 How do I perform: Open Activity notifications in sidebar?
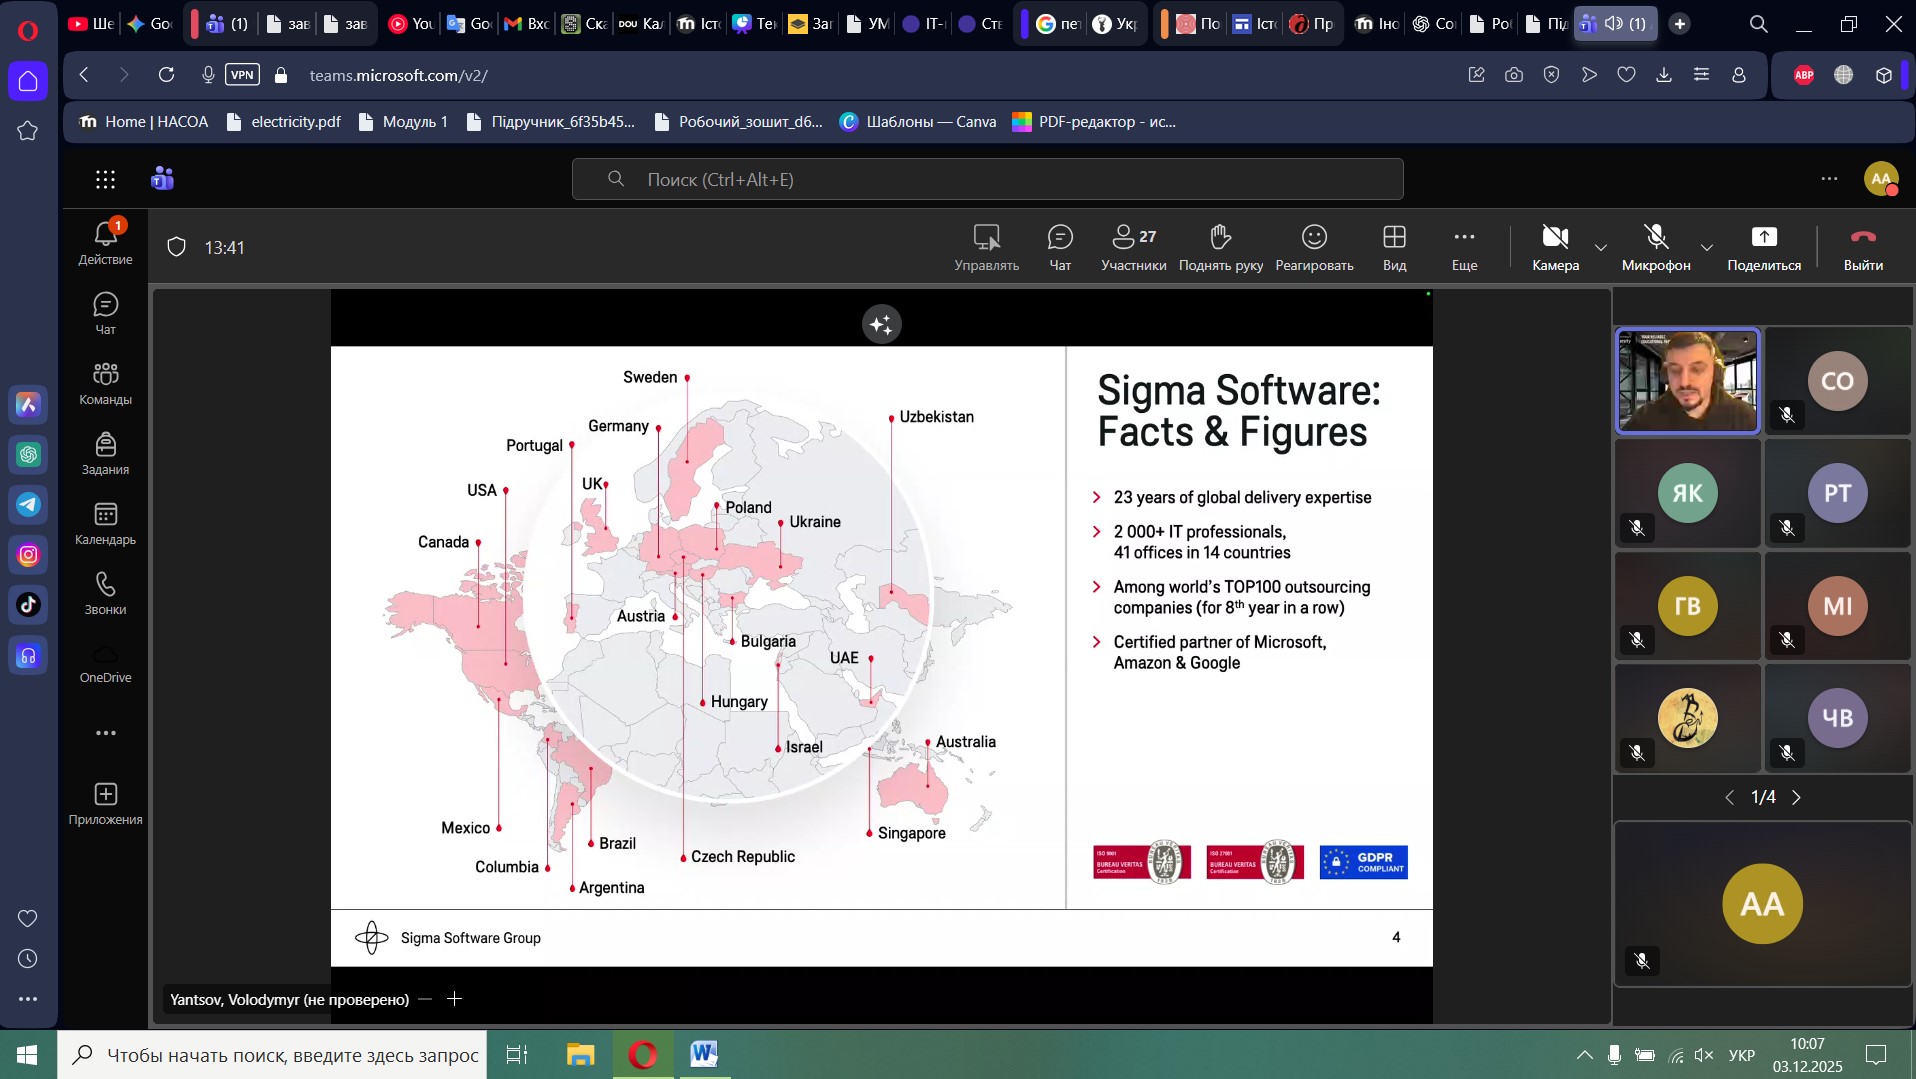105,242
